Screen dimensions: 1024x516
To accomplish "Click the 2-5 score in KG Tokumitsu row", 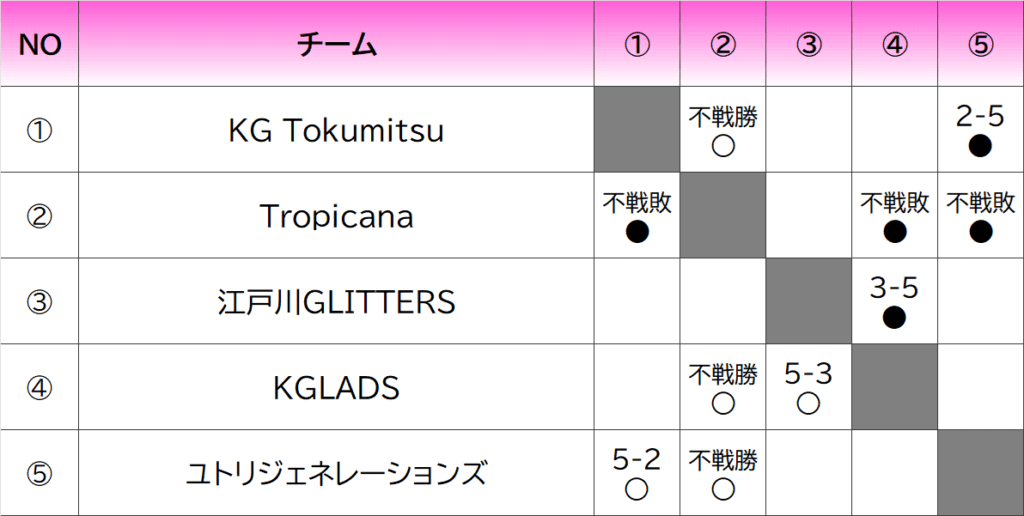I will (980, 117).
